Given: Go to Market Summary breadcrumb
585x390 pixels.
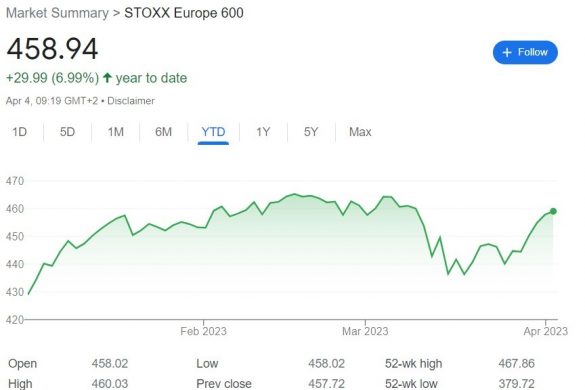Looking at the screenshot, I should (57, 13).
